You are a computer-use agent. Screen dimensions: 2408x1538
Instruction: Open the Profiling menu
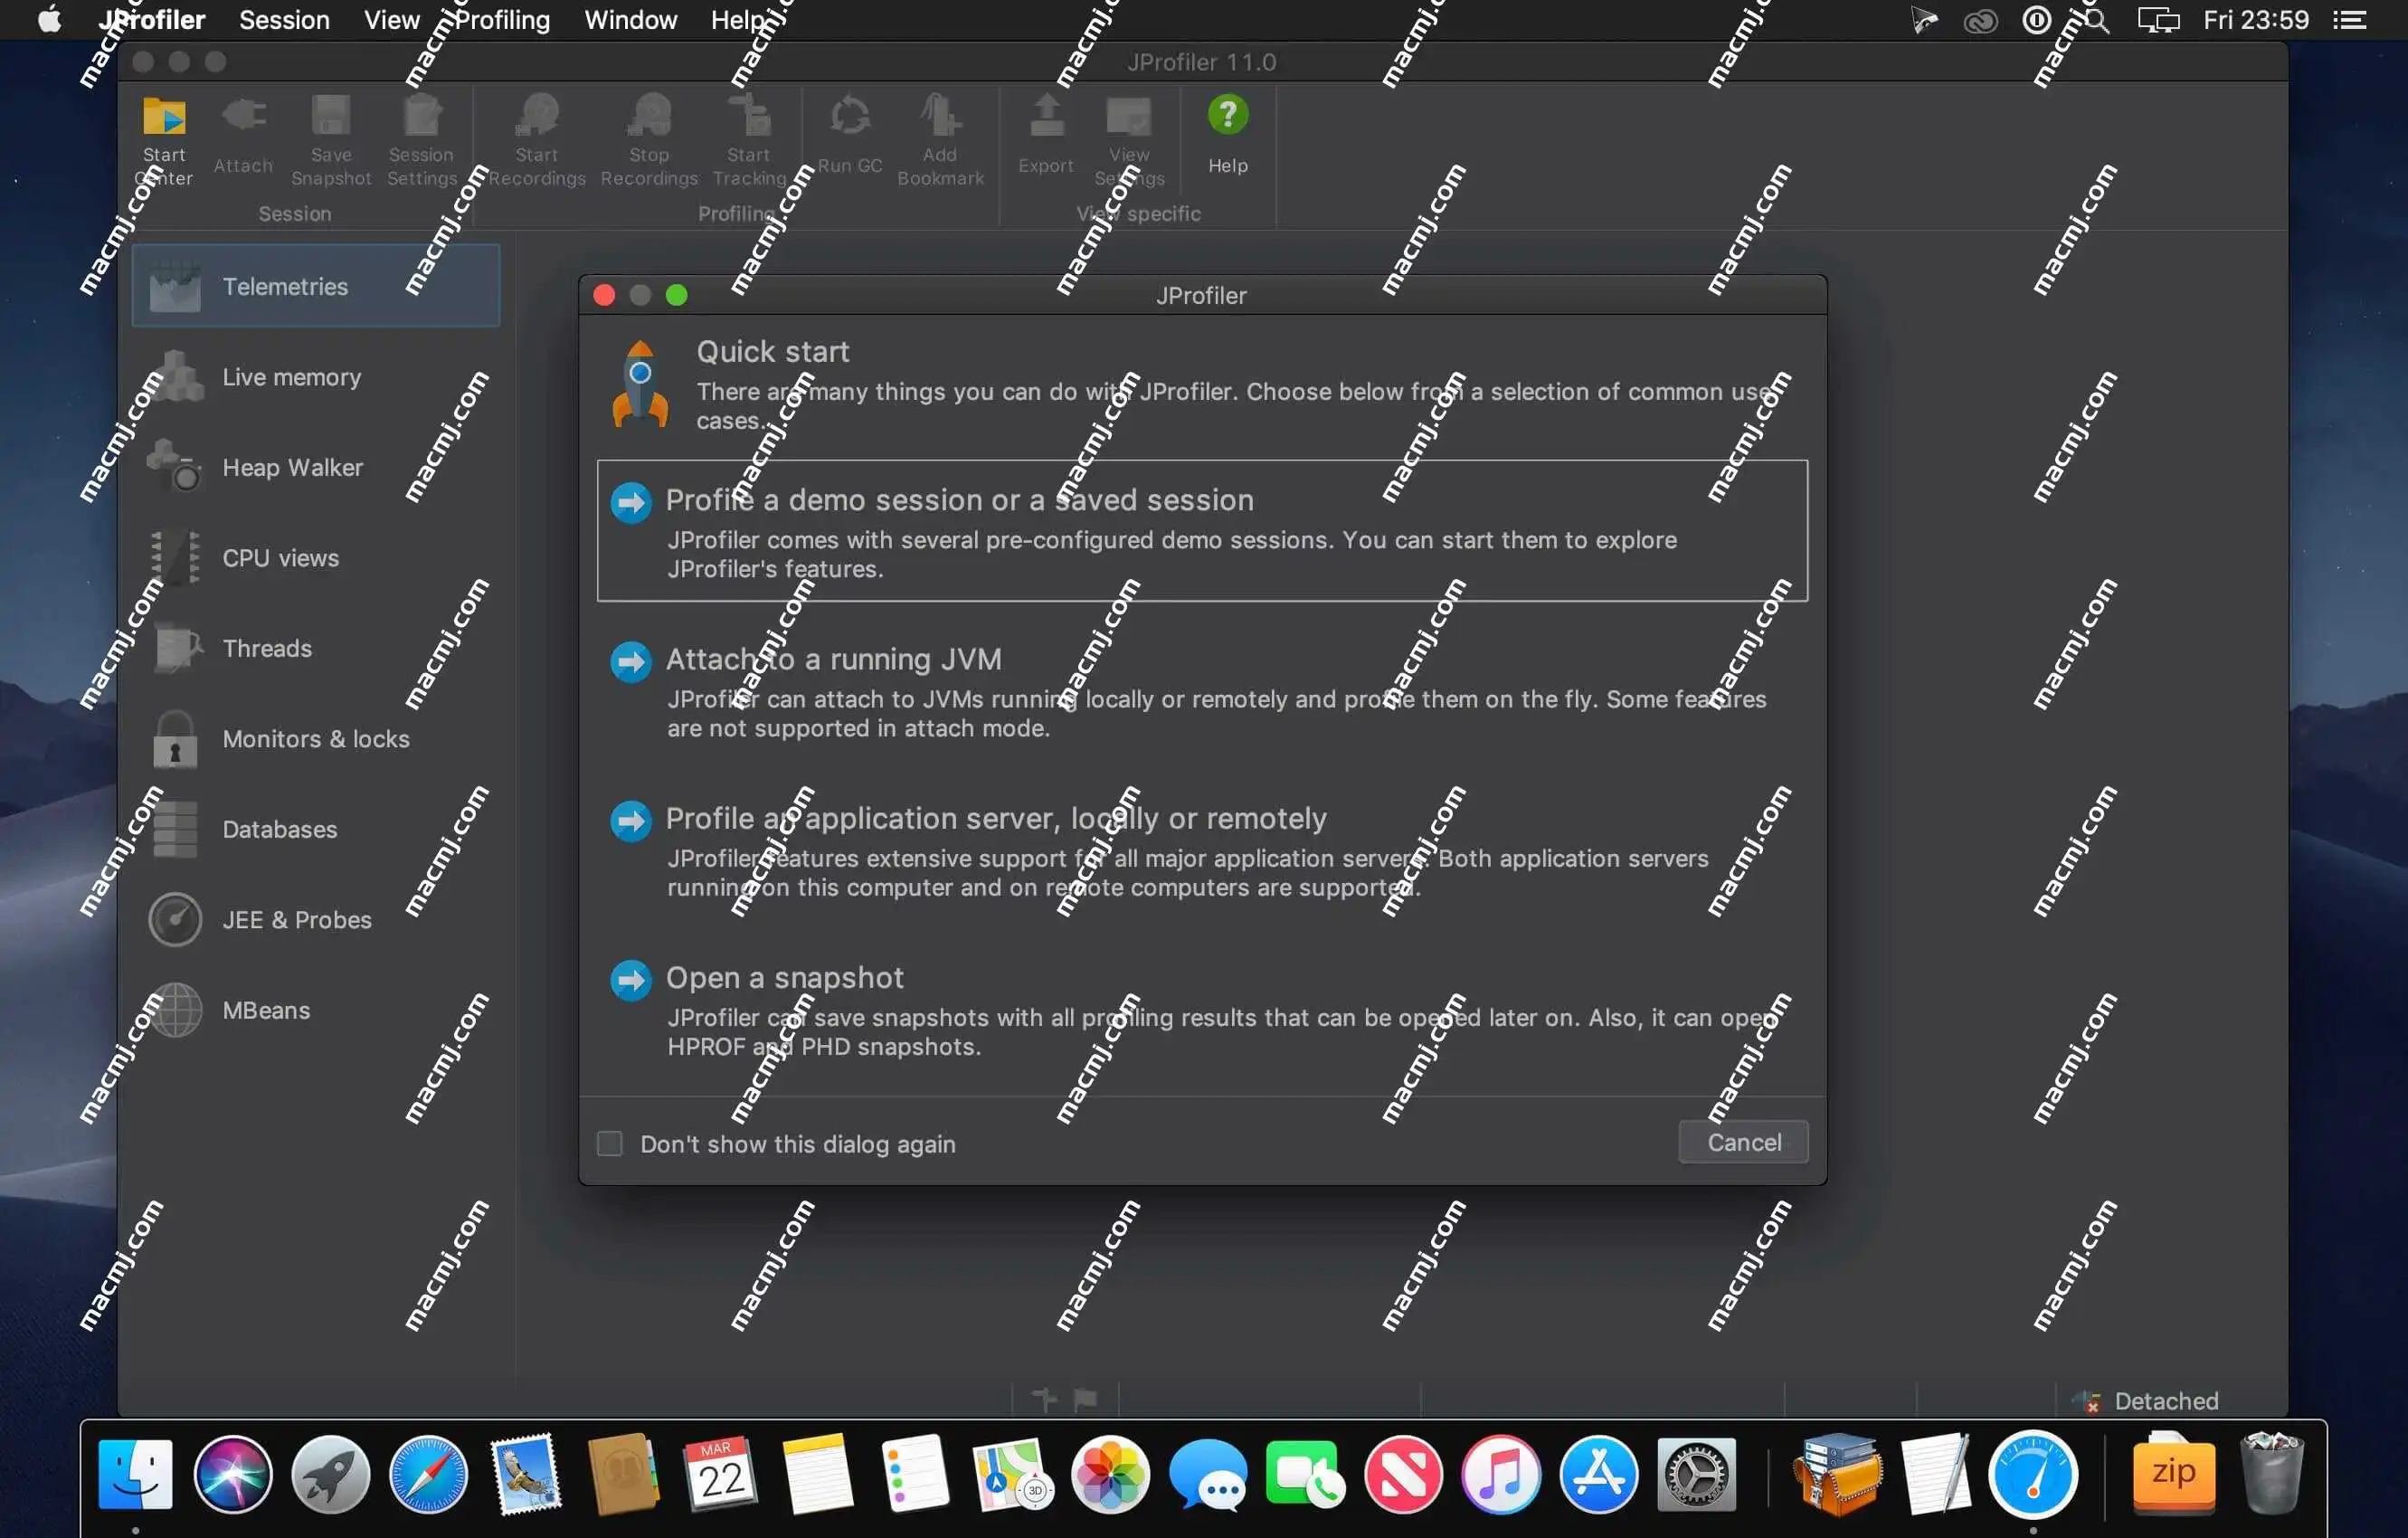click(x=501, y=20)
